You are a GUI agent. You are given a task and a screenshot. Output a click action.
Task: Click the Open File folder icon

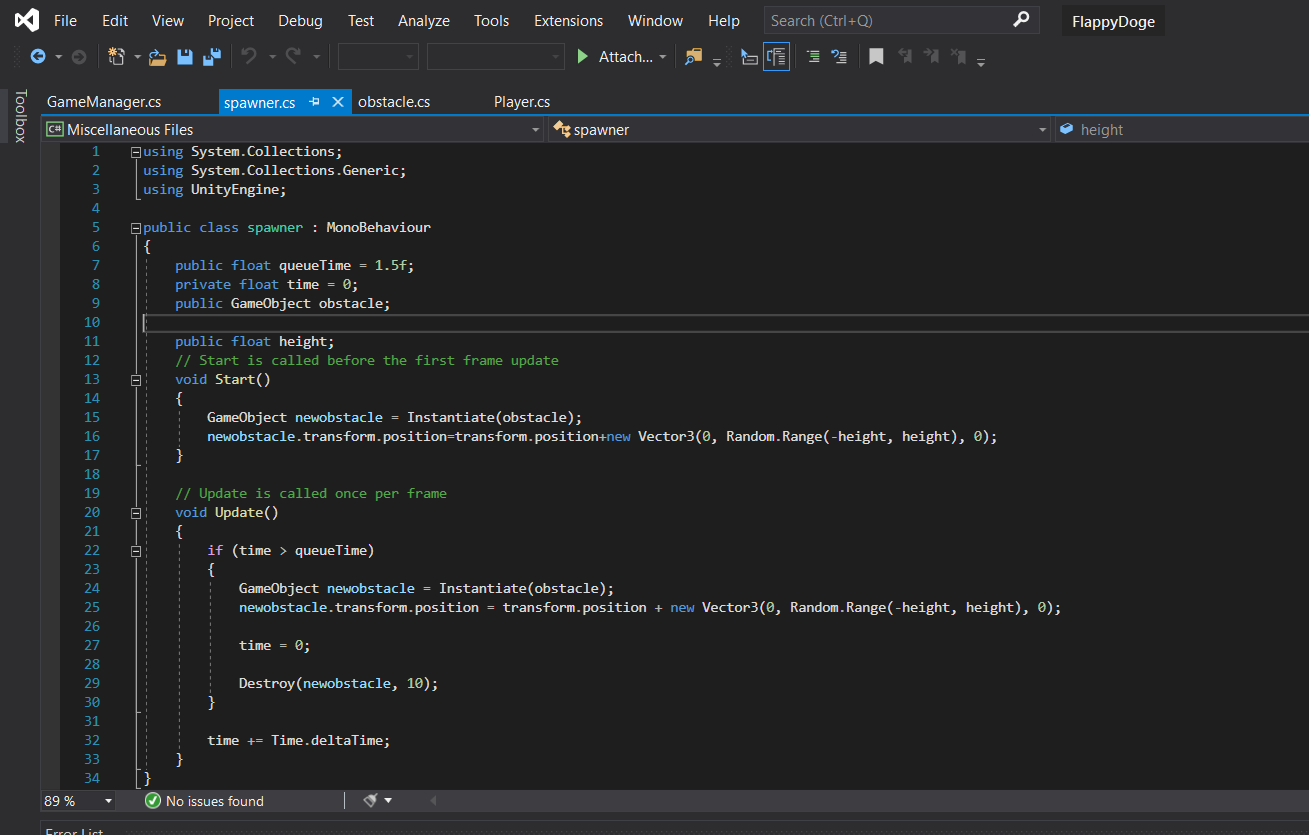157,57
